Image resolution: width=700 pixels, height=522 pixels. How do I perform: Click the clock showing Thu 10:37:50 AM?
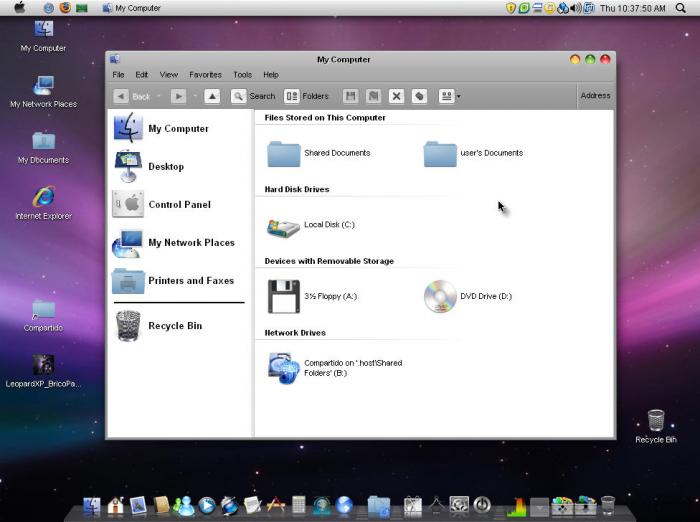[x=633, y=8]
